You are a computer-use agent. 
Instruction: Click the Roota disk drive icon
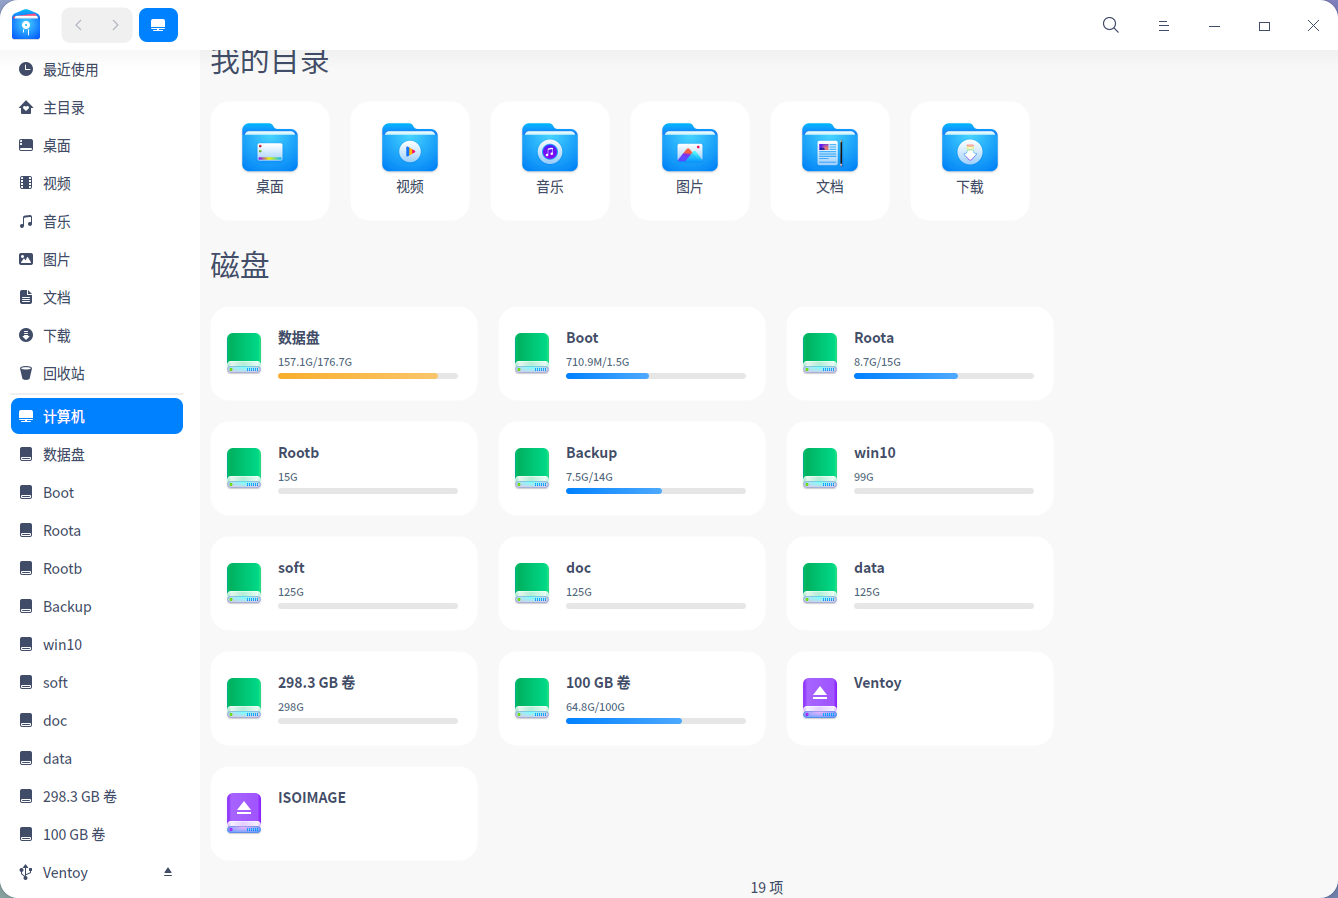tap(820, 354)
